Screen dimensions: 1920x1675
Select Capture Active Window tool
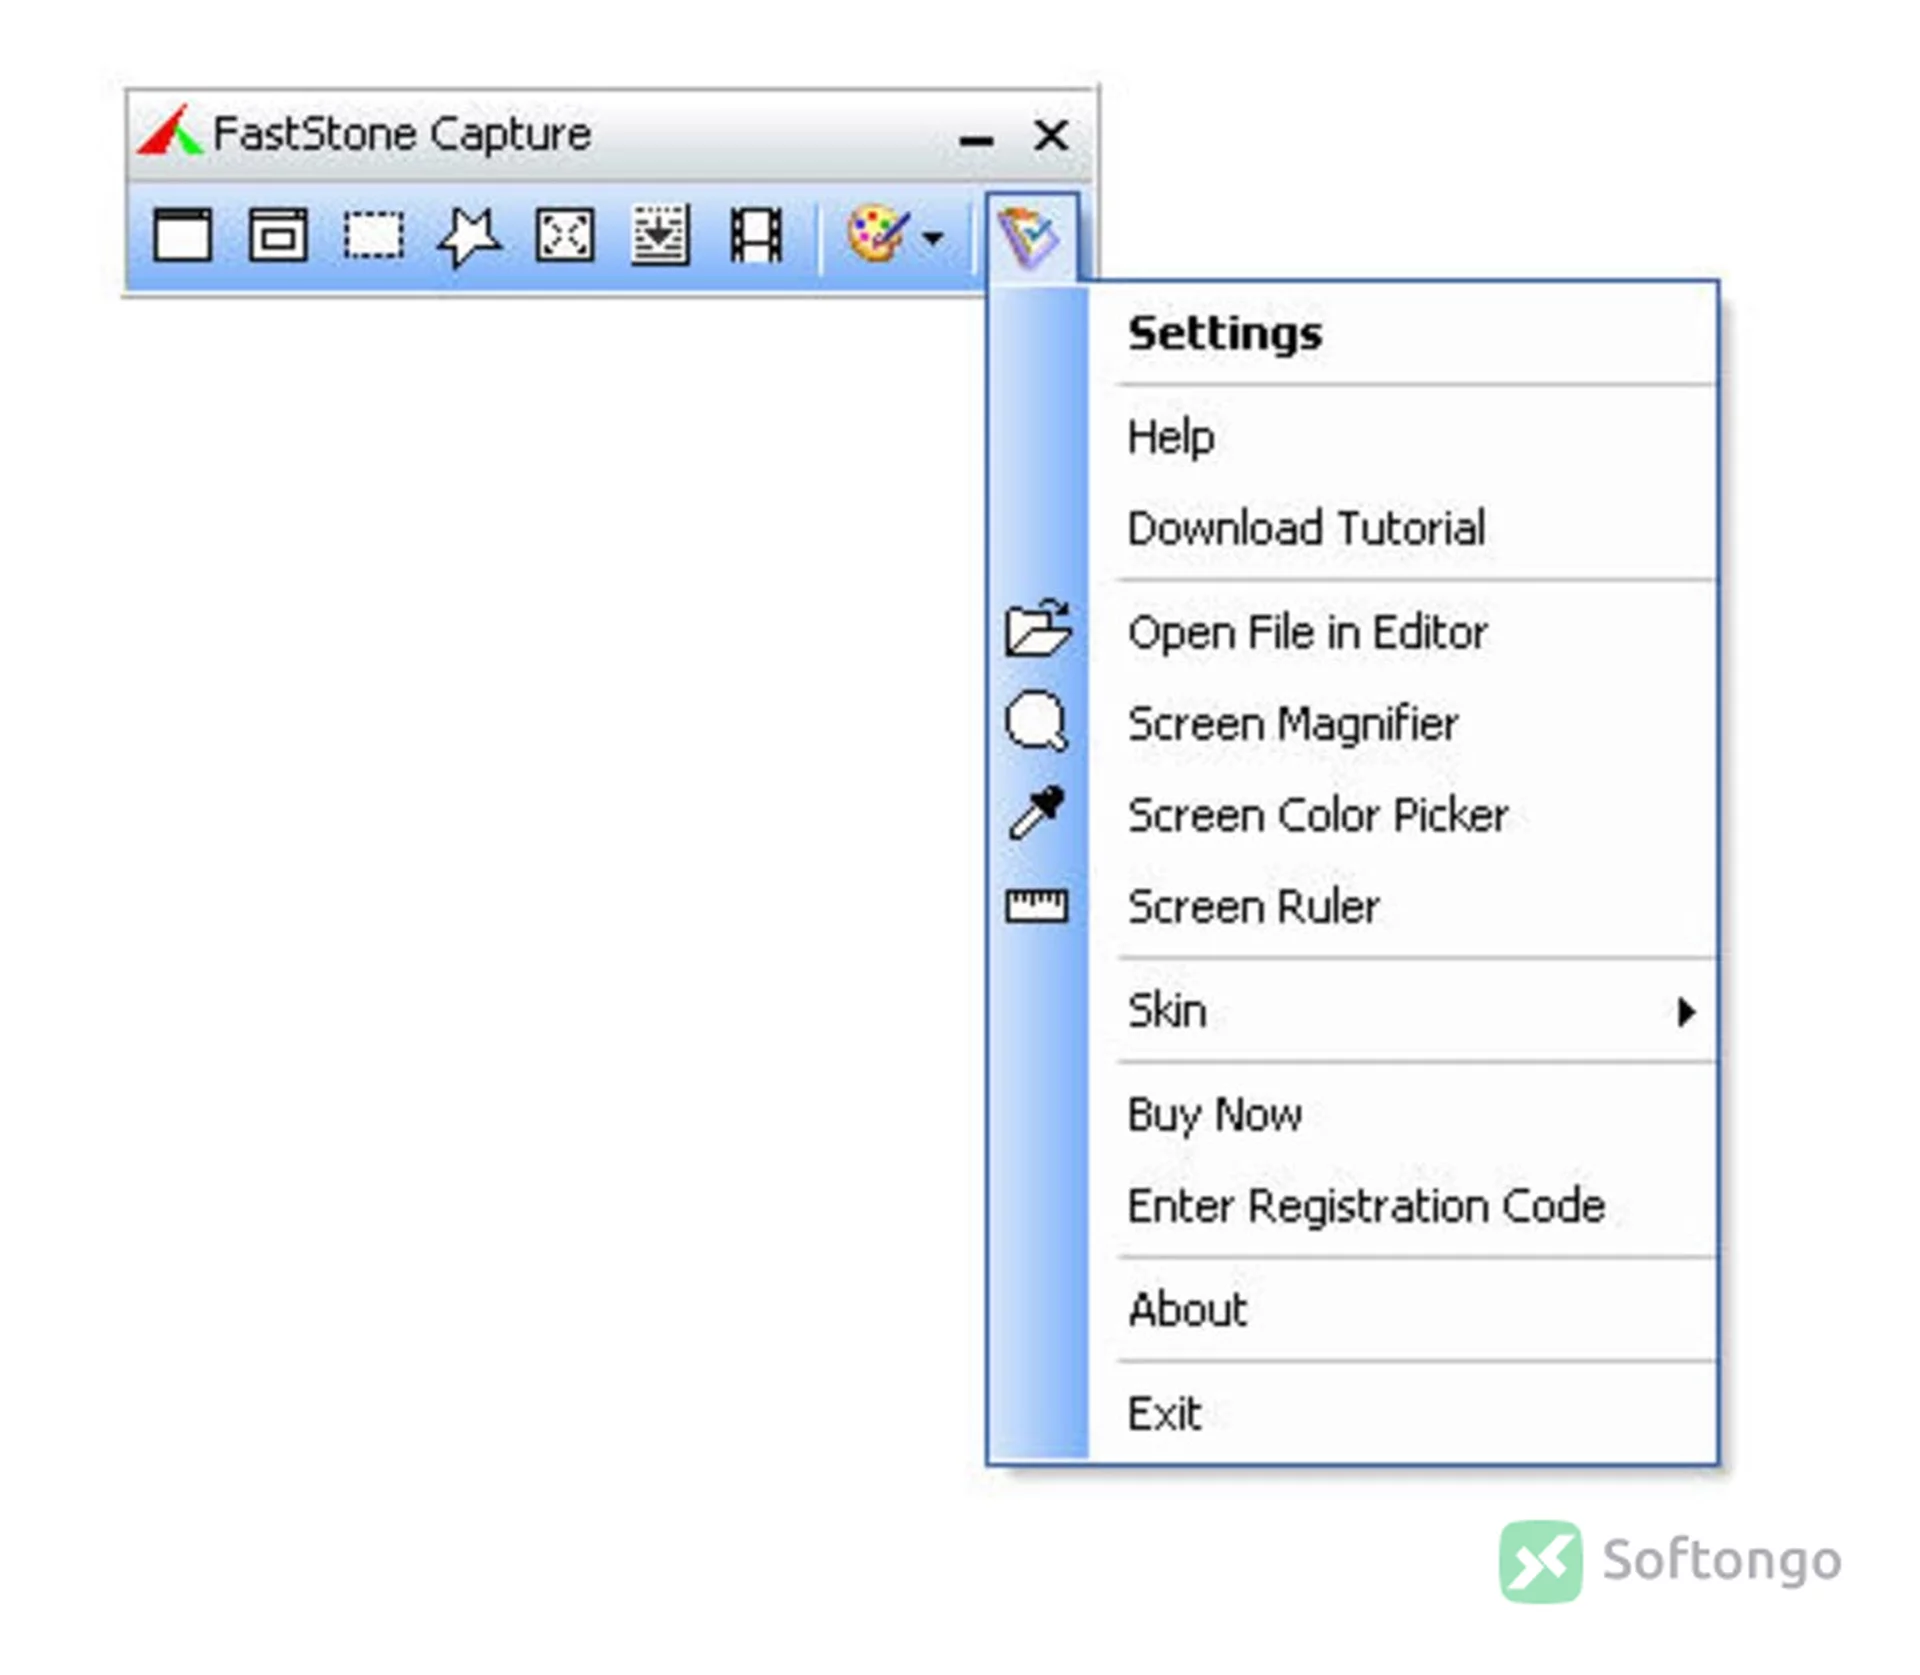tap(182, 236)
